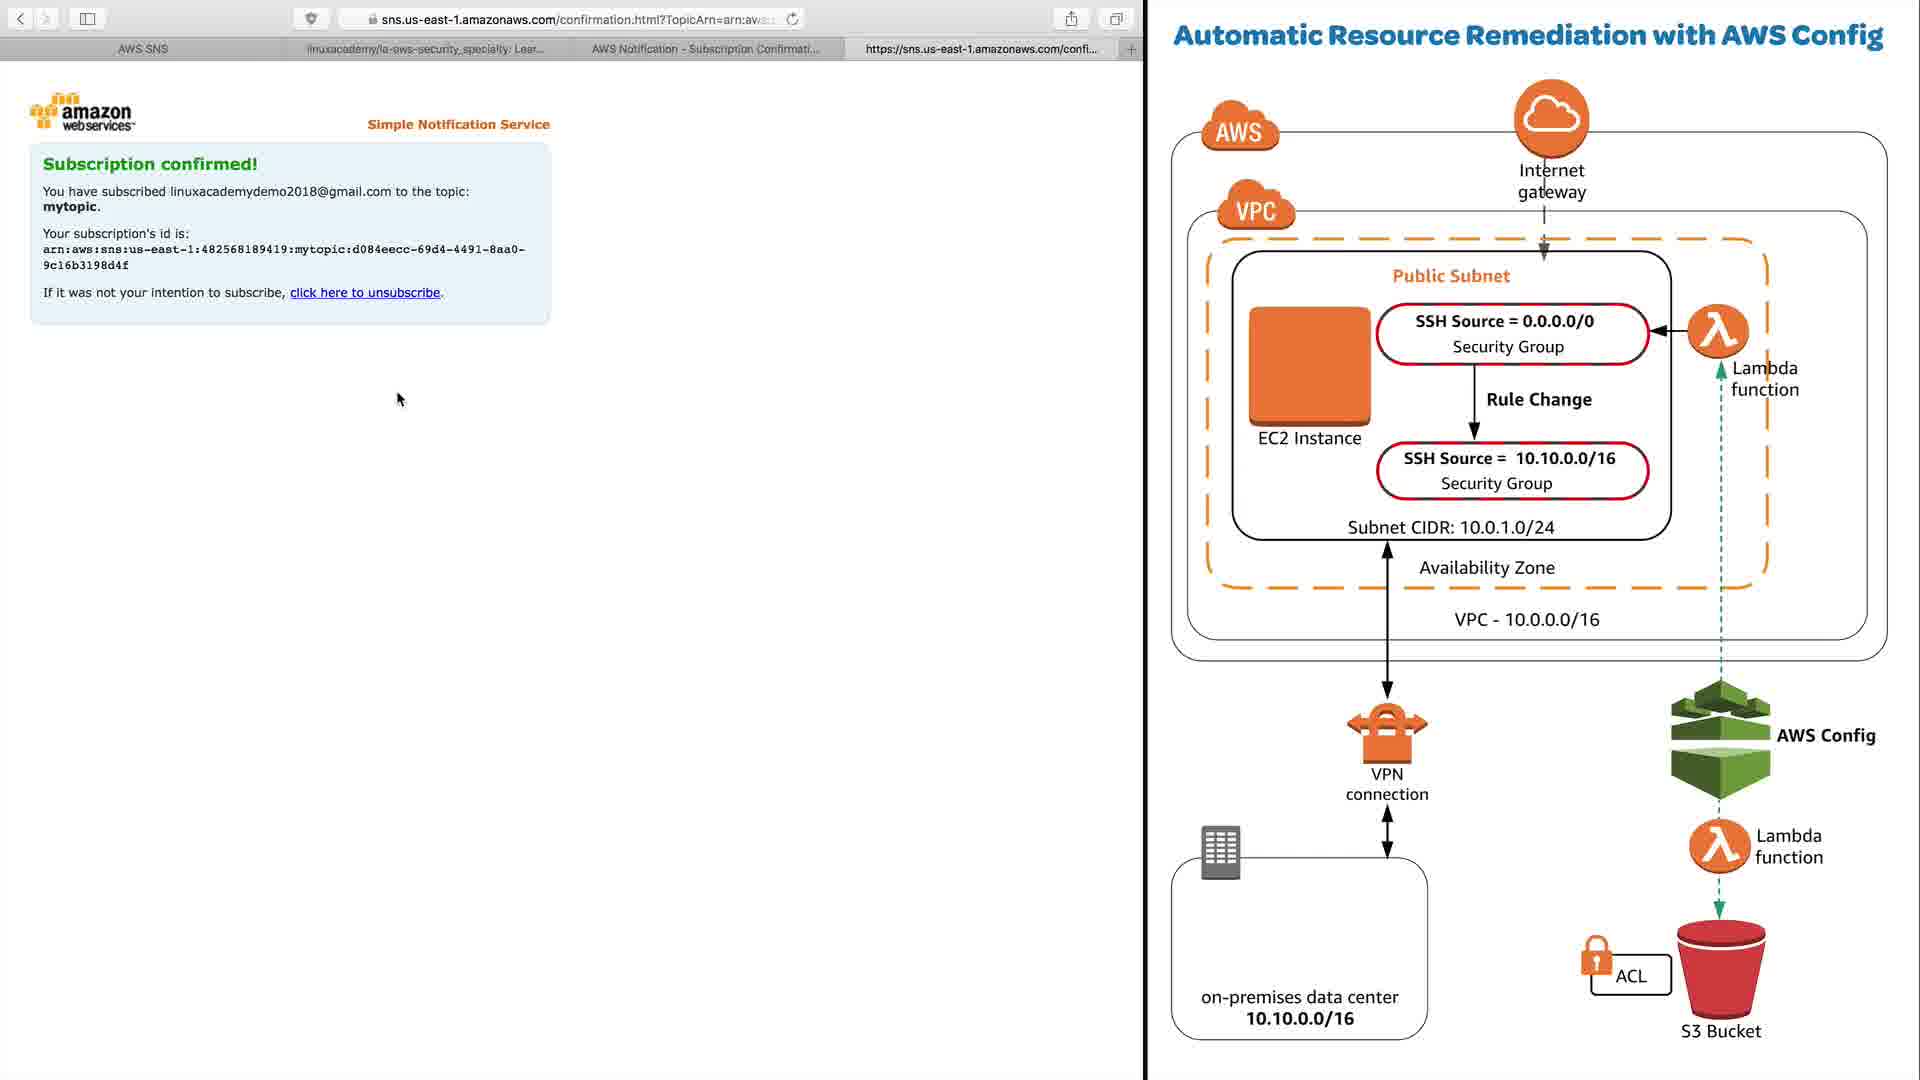Image resolution: width=1920 pixels, height=1080 pixels.
Task: Switch to linuxacademy security specialty tab
Action: point(425,49)
